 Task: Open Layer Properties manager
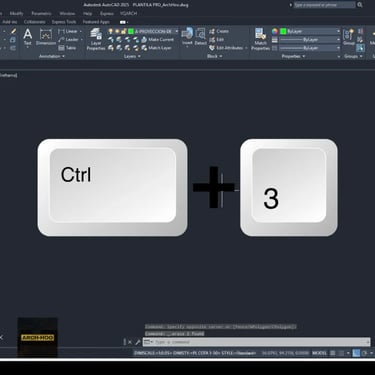pos(96,39)
